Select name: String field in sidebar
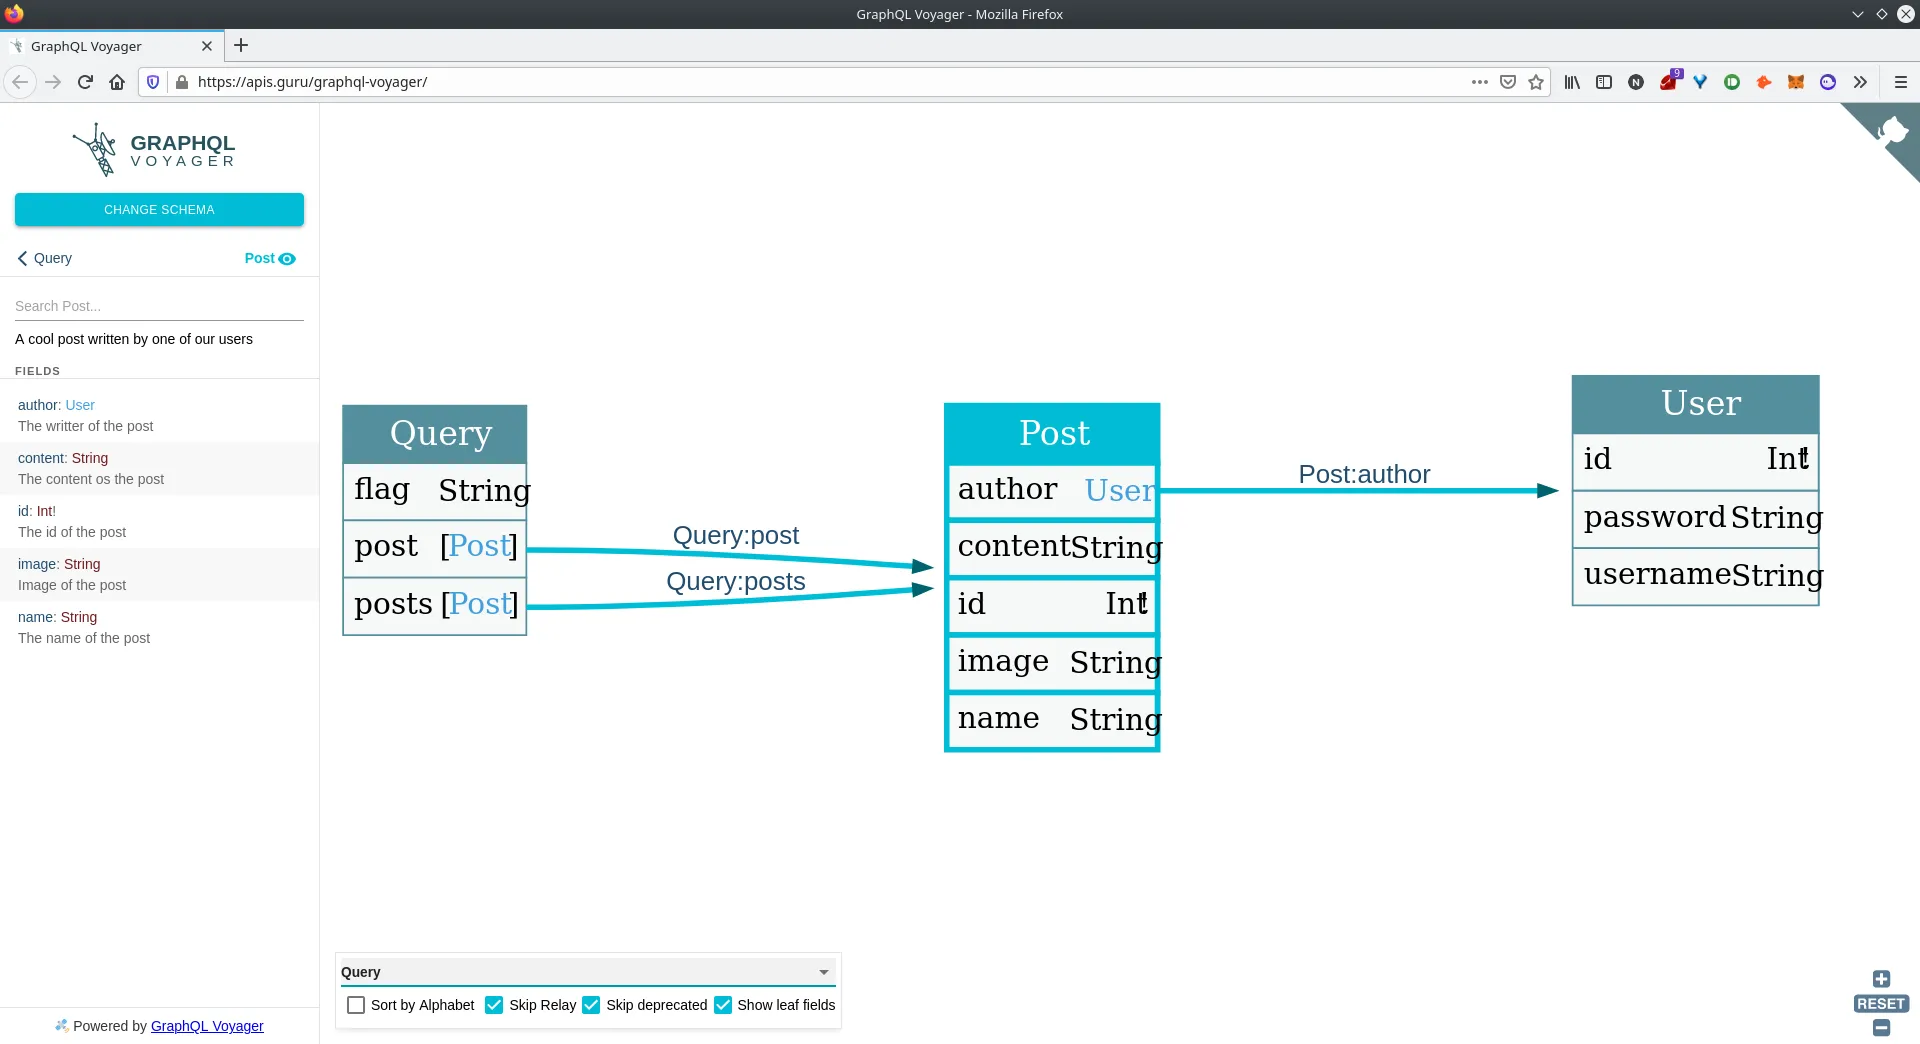The image size is (1920, 1044). point(160,628)
